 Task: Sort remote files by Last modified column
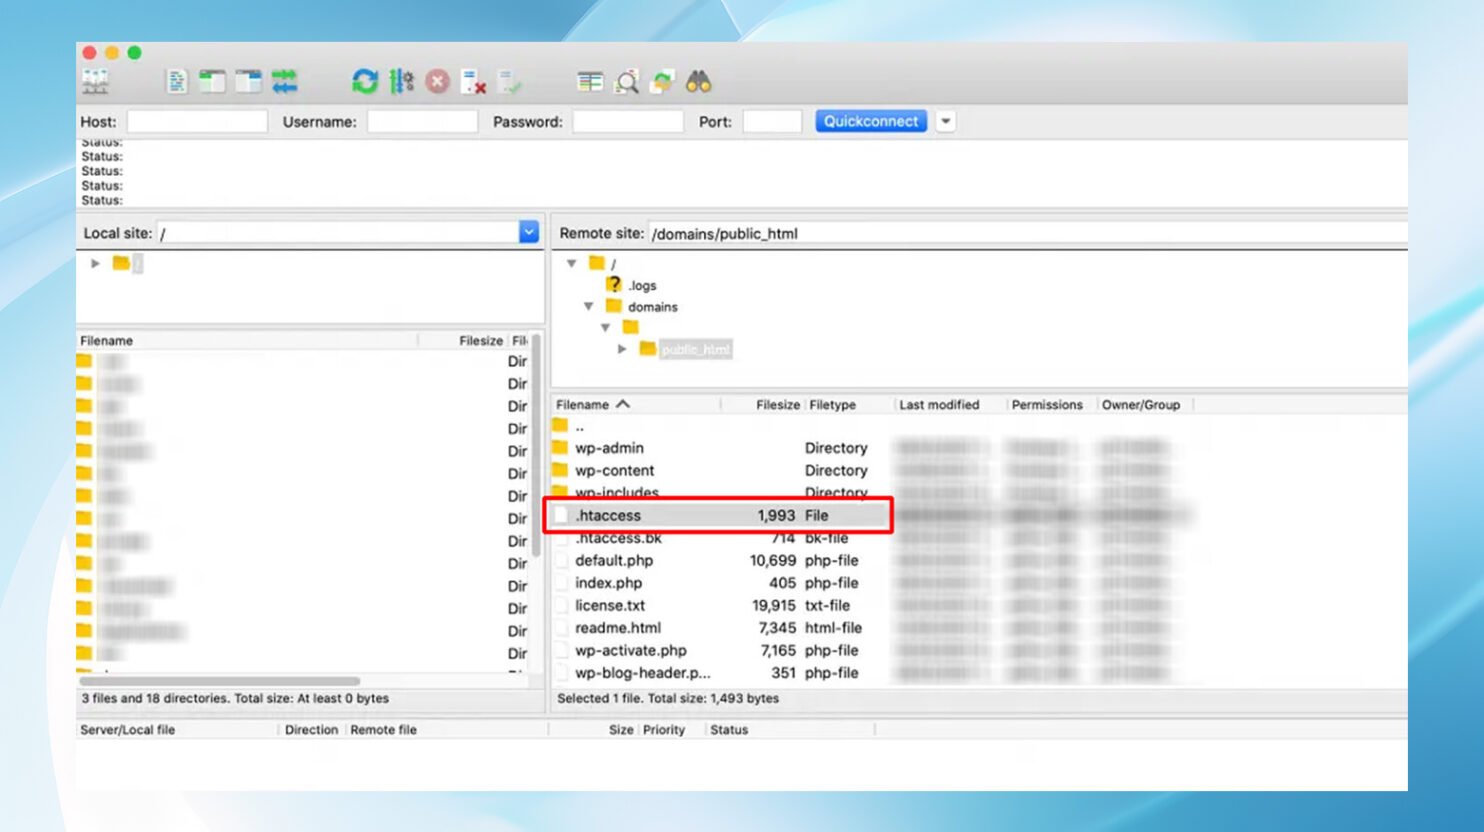pyautogui.click(x=939, y=405)
